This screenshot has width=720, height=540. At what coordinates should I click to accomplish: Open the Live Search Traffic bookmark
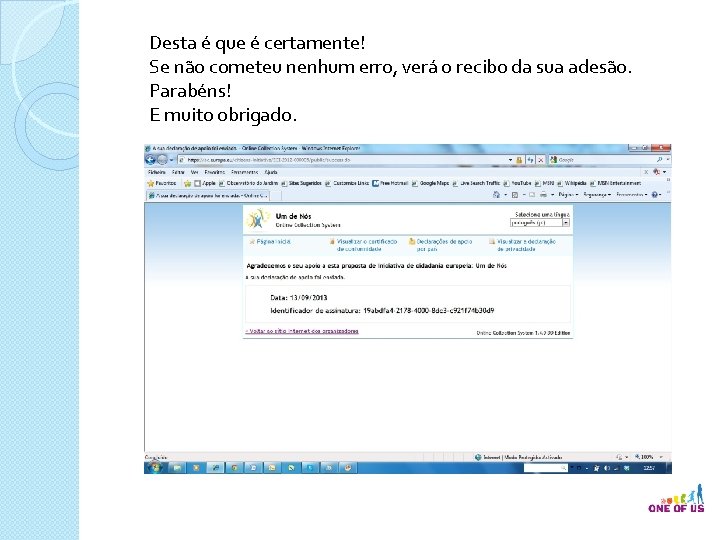[476, 183]
